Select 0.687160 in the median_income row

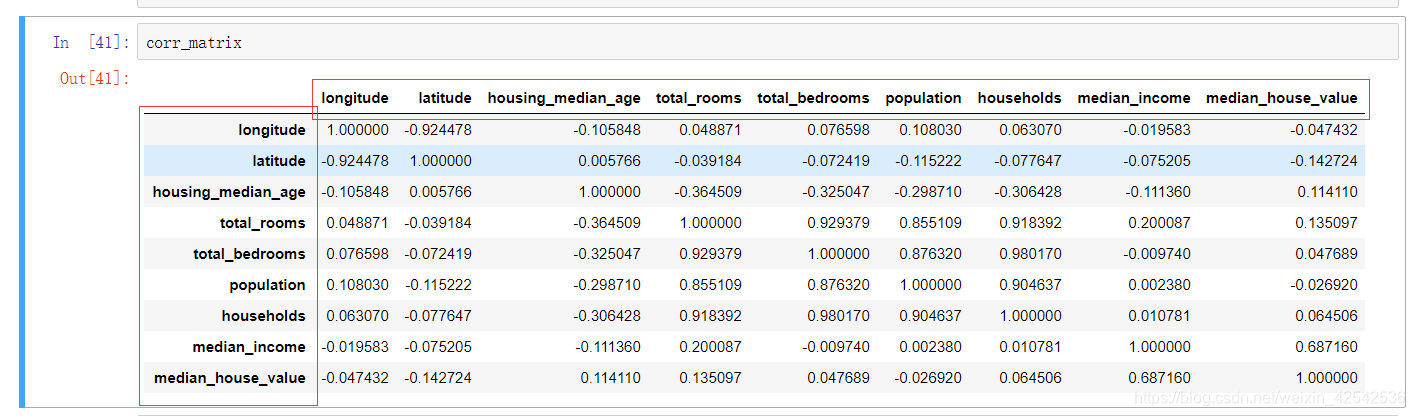(1327, 347)
